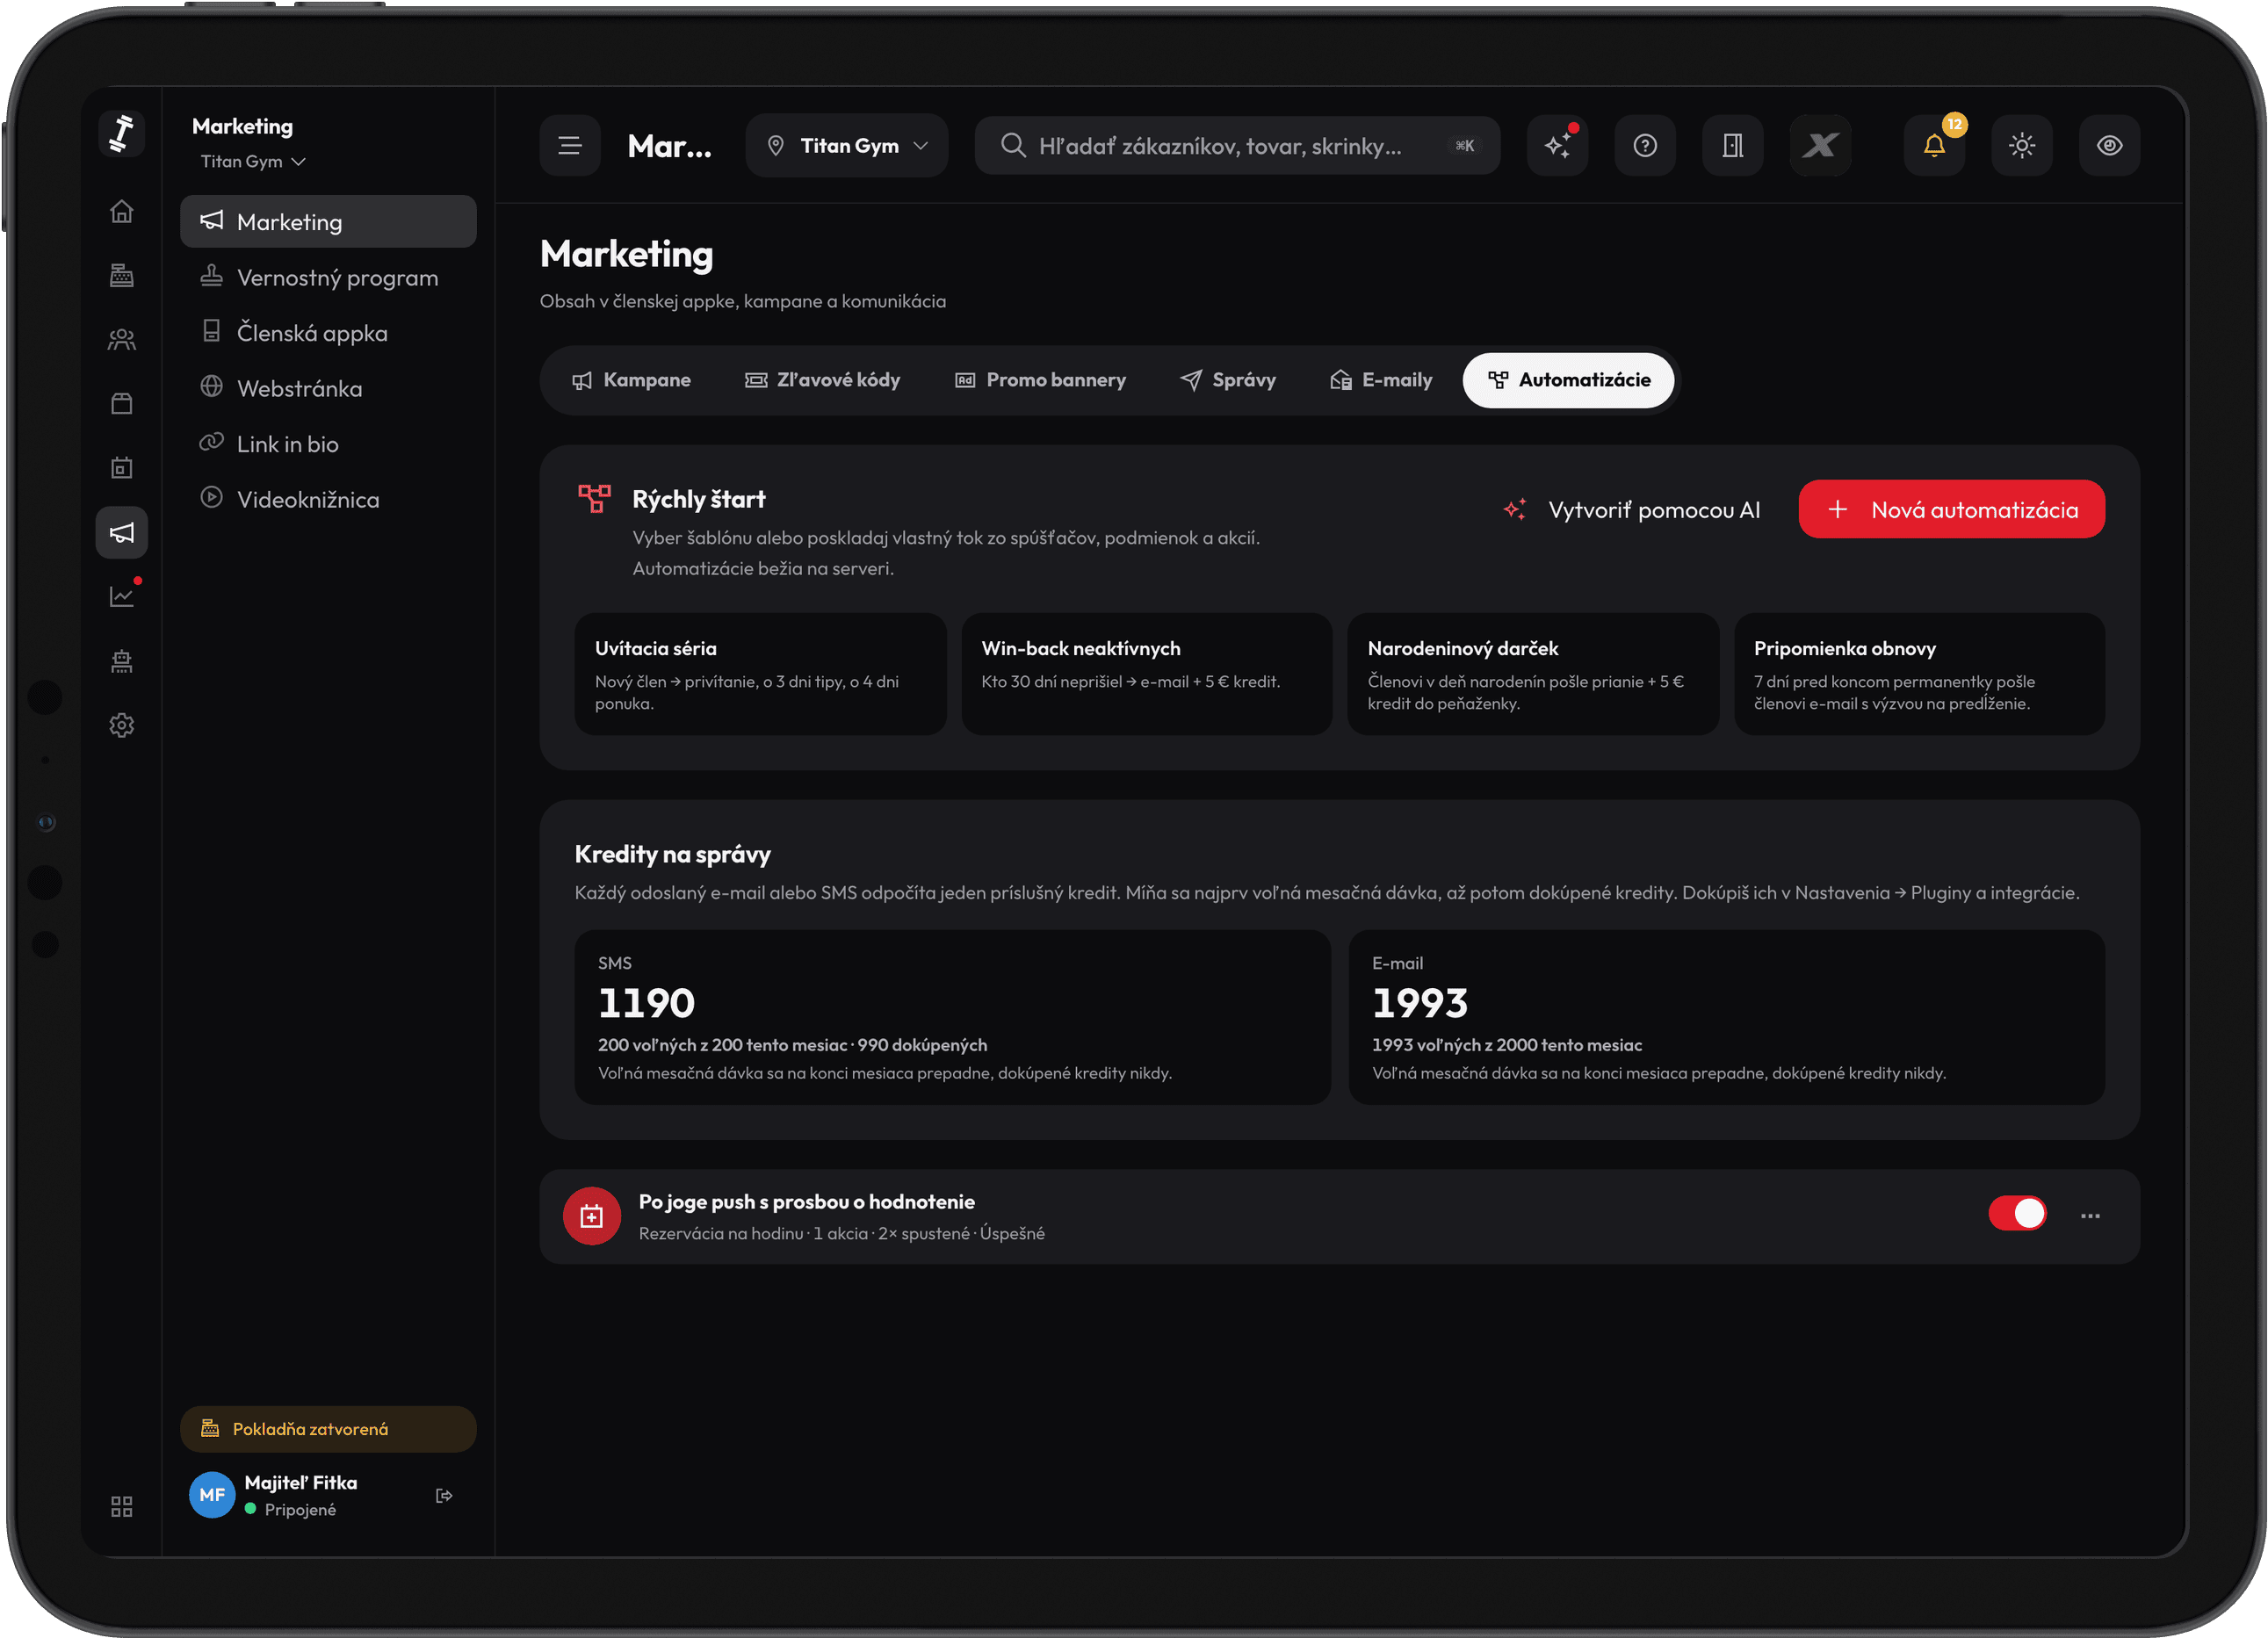
Task: Open the cash register icon in the left rail
Action: coord(121,275)
